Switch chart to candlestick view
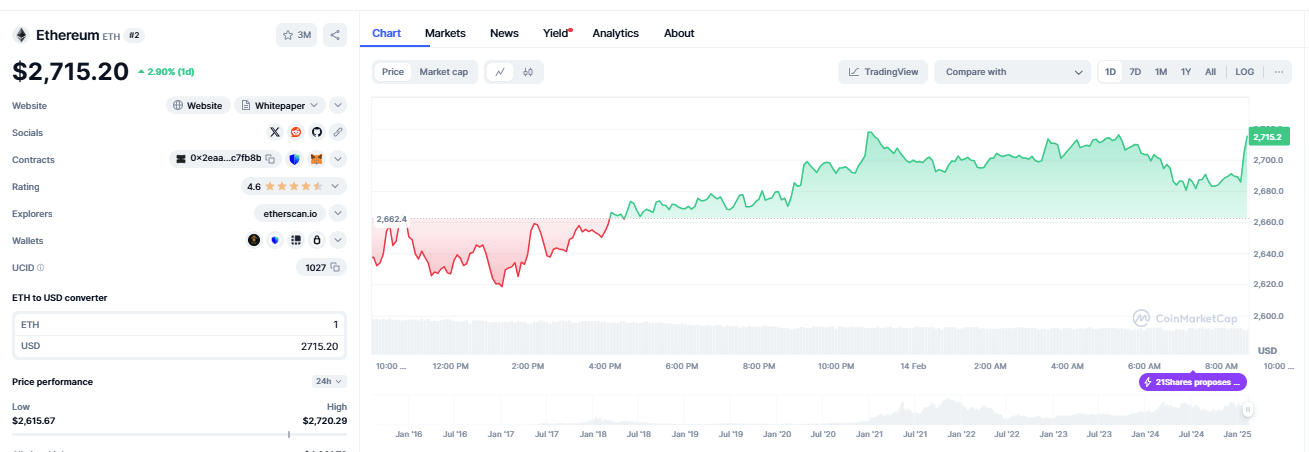 click(527, 72)
